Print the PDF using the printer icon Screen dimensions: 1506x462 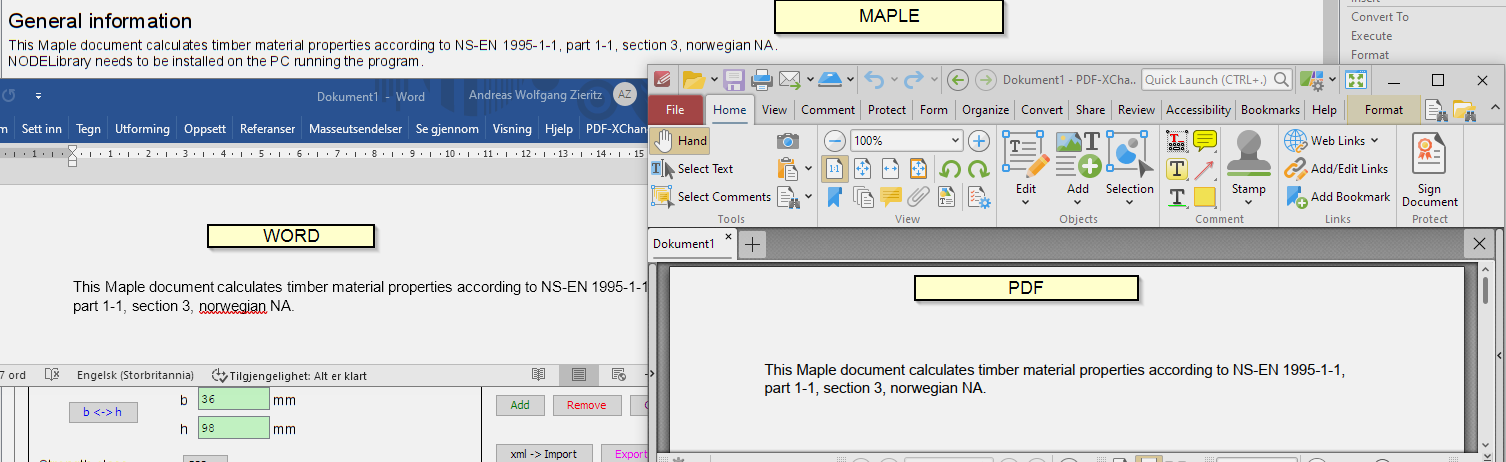click(x=761, y=80)
